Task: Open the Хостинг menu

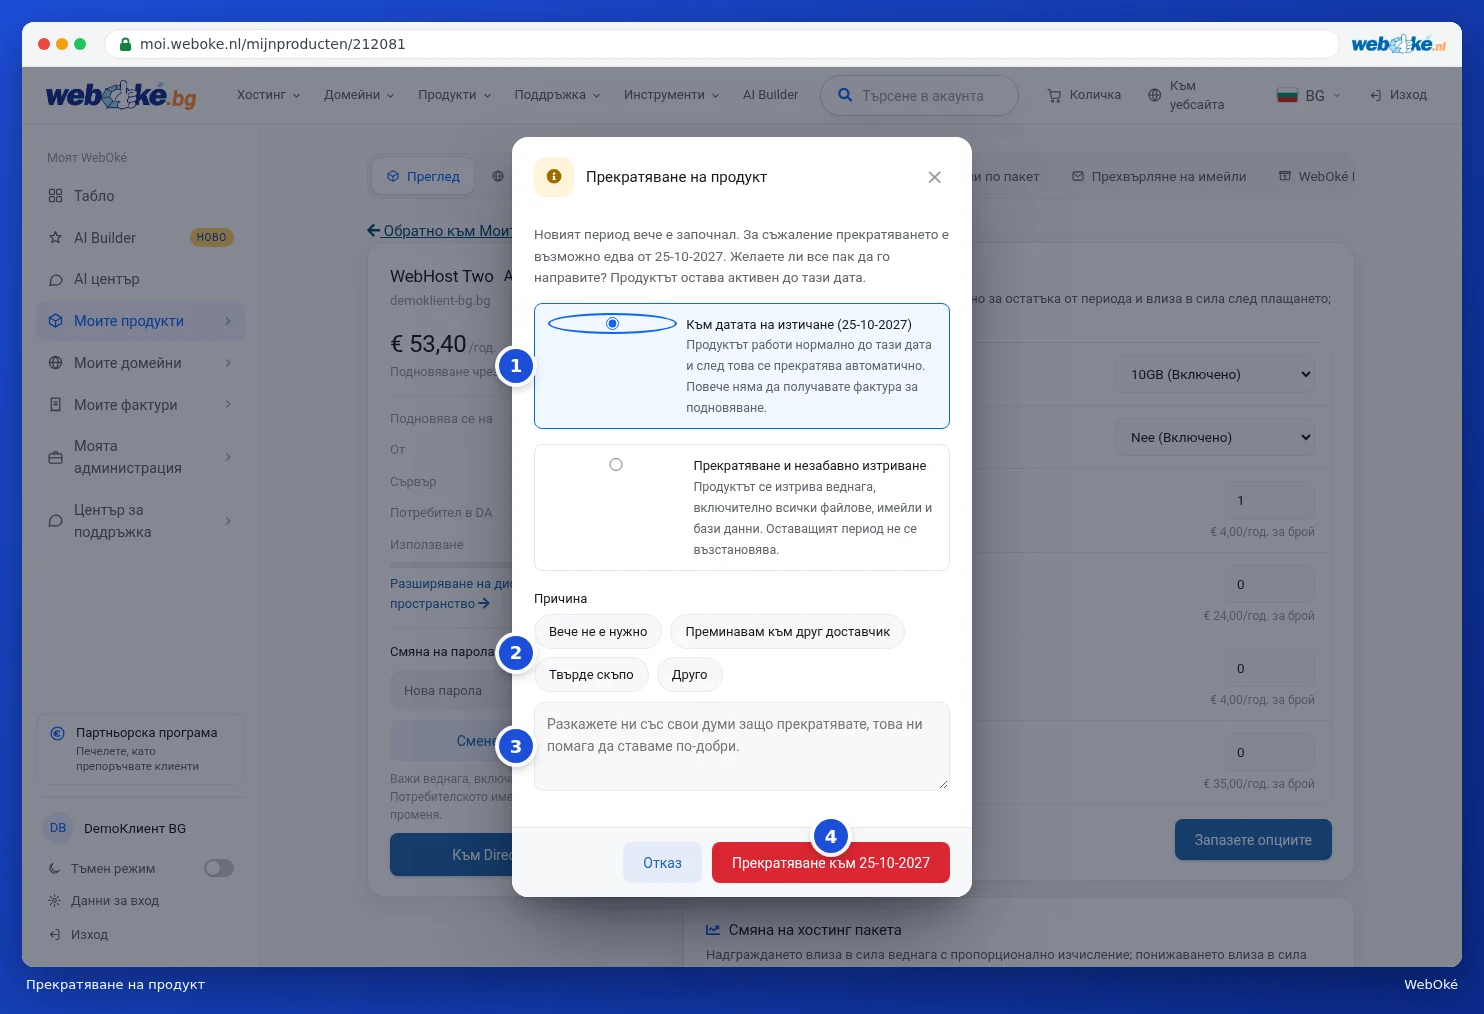Action: point(268,95)
